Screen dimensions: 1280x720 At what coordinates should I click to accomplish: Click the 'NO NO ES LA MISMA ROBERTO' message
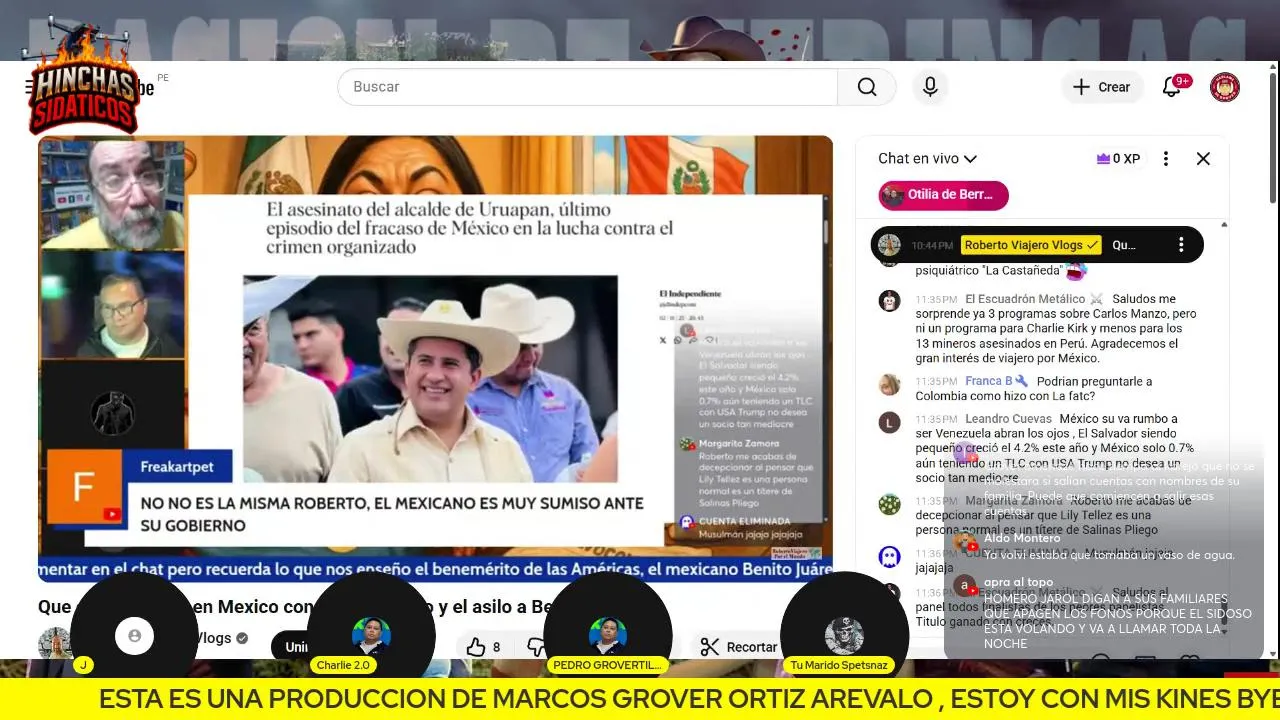pyautogui.click(x=391, y=513)
